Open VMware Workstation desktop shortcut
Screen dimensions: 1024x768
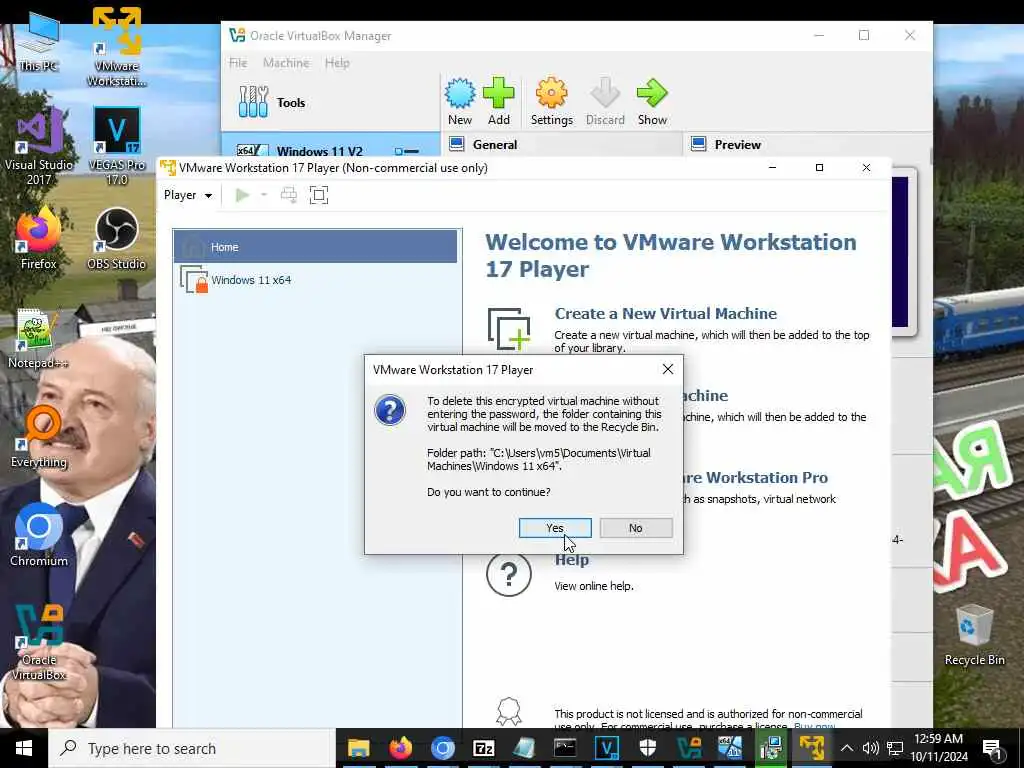pyautogui.click(x=116, y=47)
